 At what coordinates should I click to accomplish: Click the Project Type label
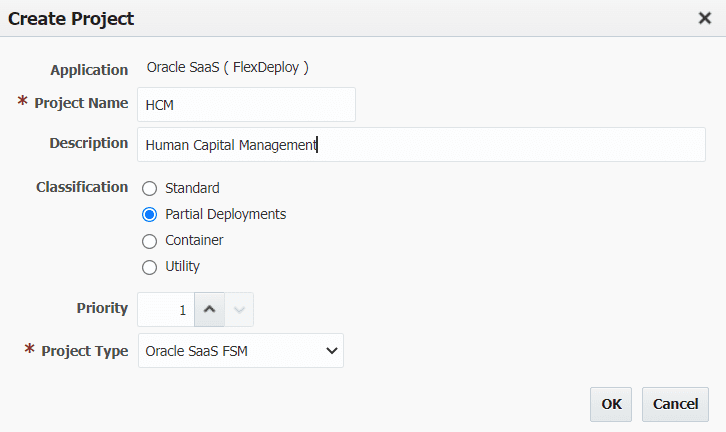pyautogui.click(x=85, y=351)
